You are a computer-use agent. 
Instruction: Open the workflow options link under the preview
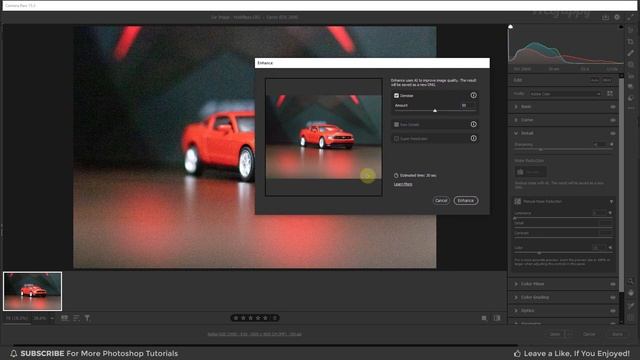pos(254,334)
